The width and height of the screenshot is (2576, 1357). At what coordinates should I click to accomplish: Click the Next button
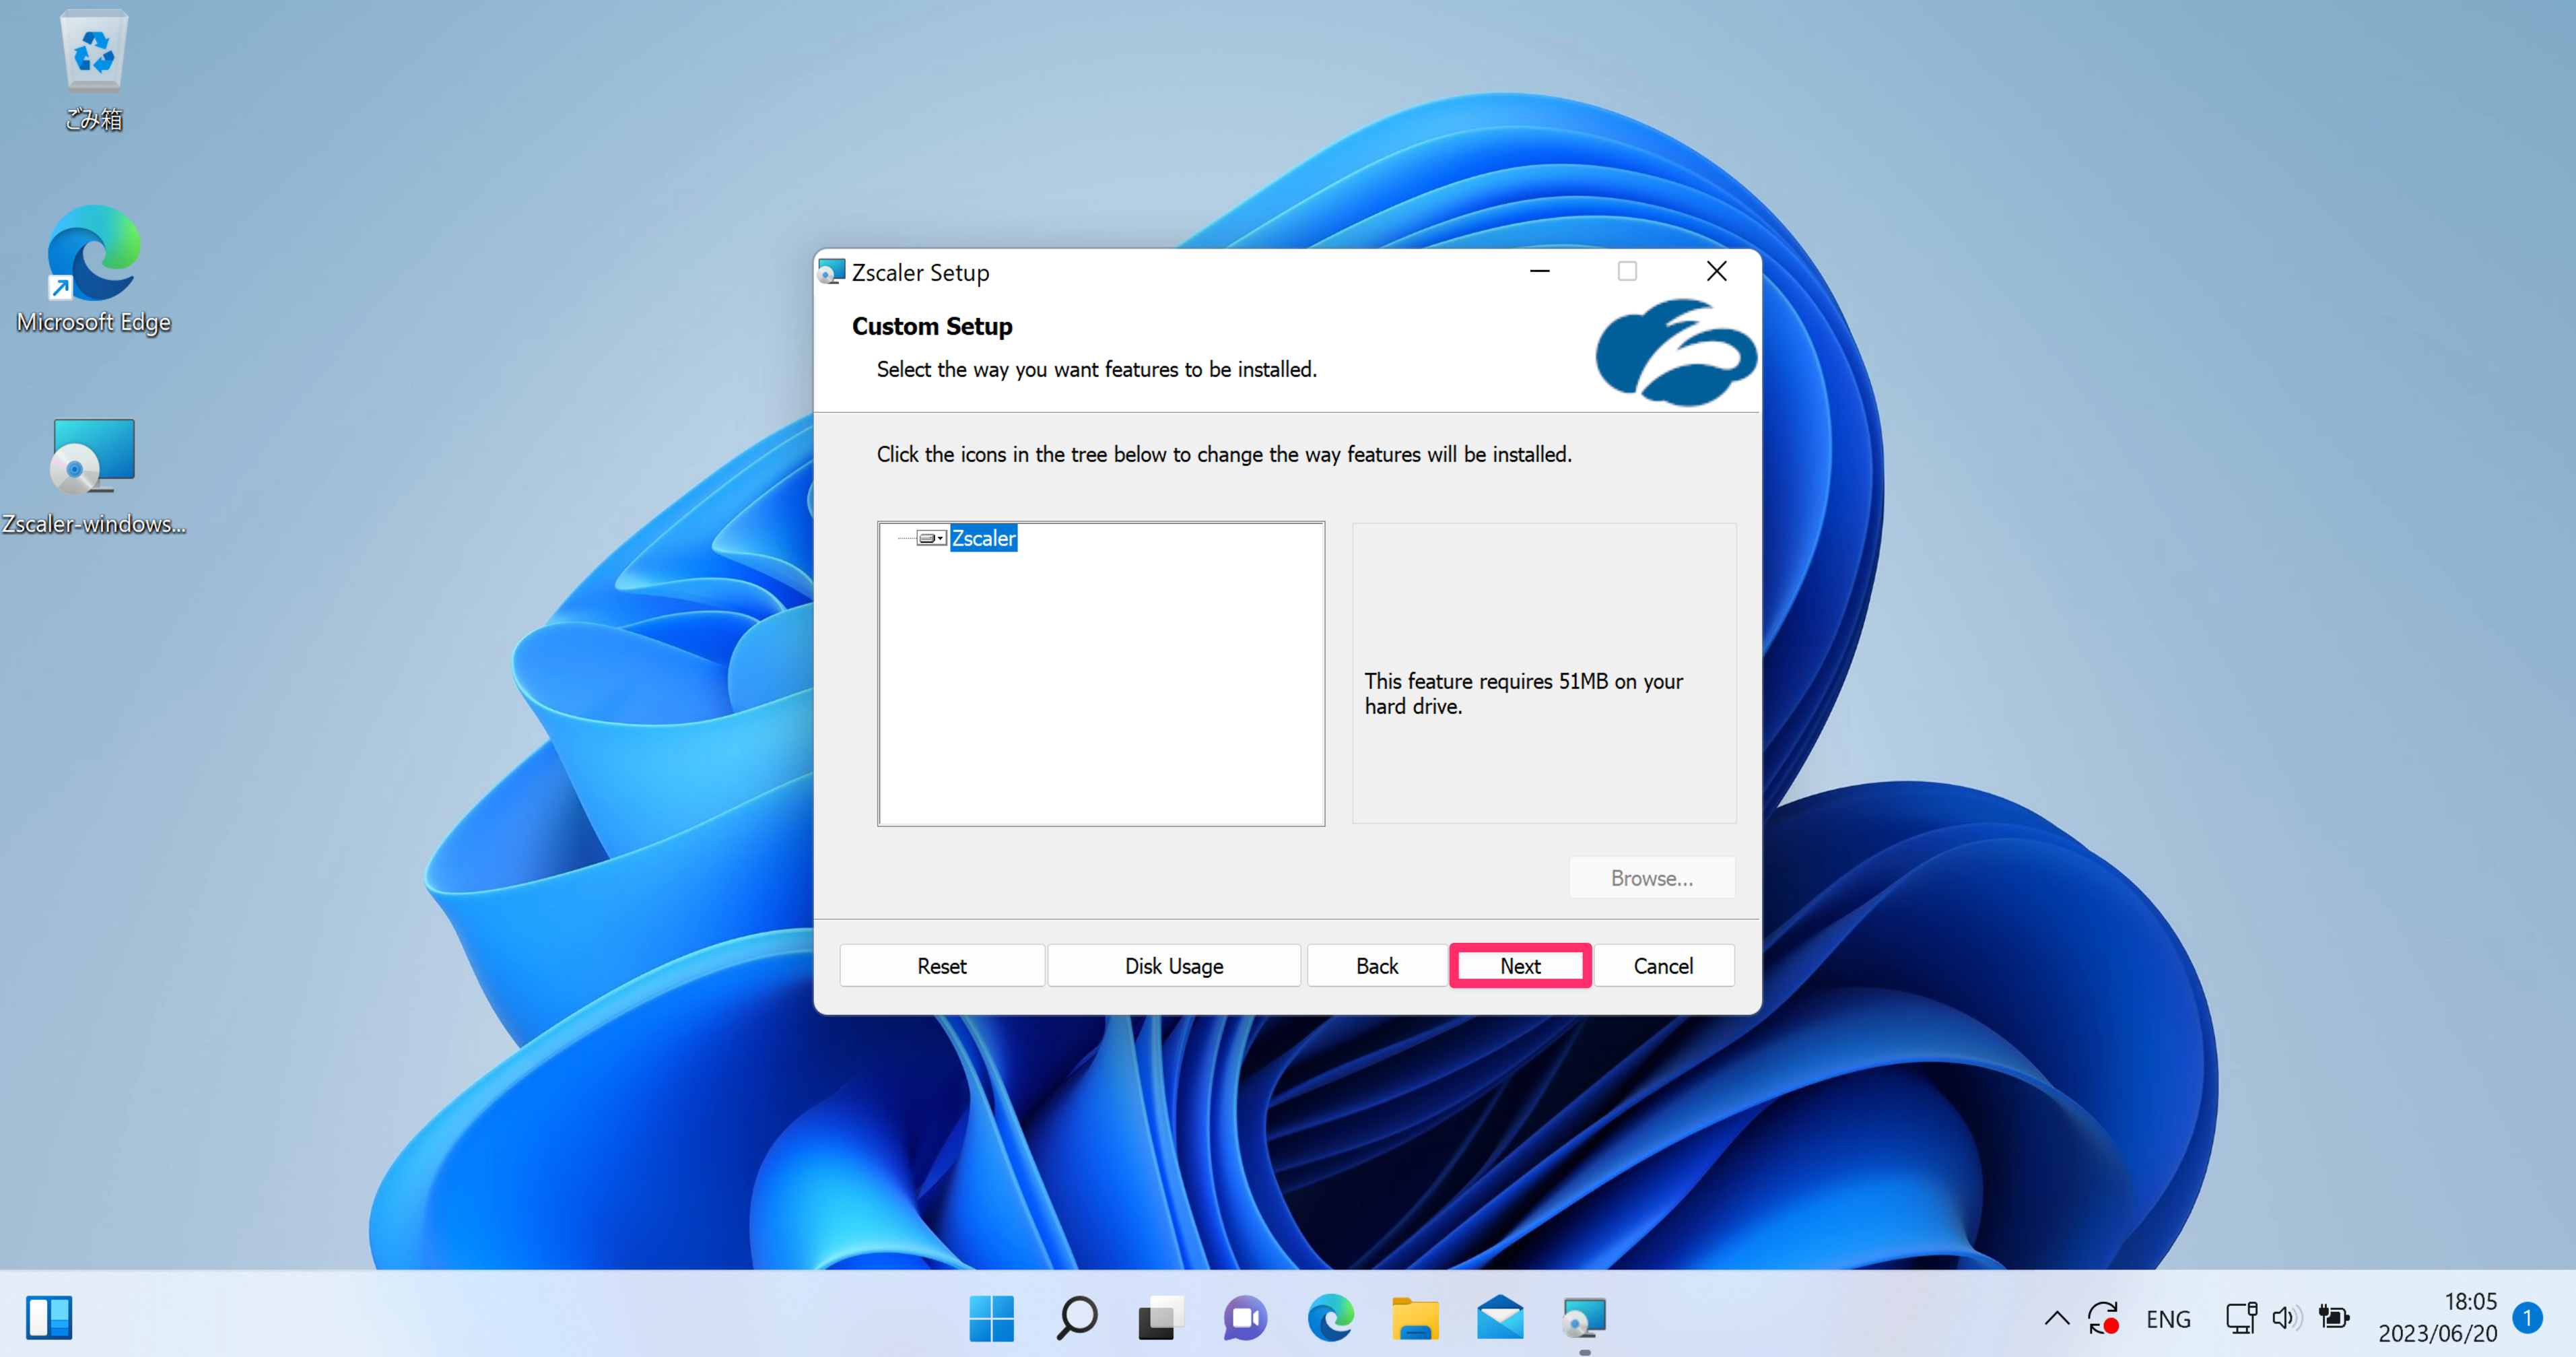click(x=1520, y=966)
